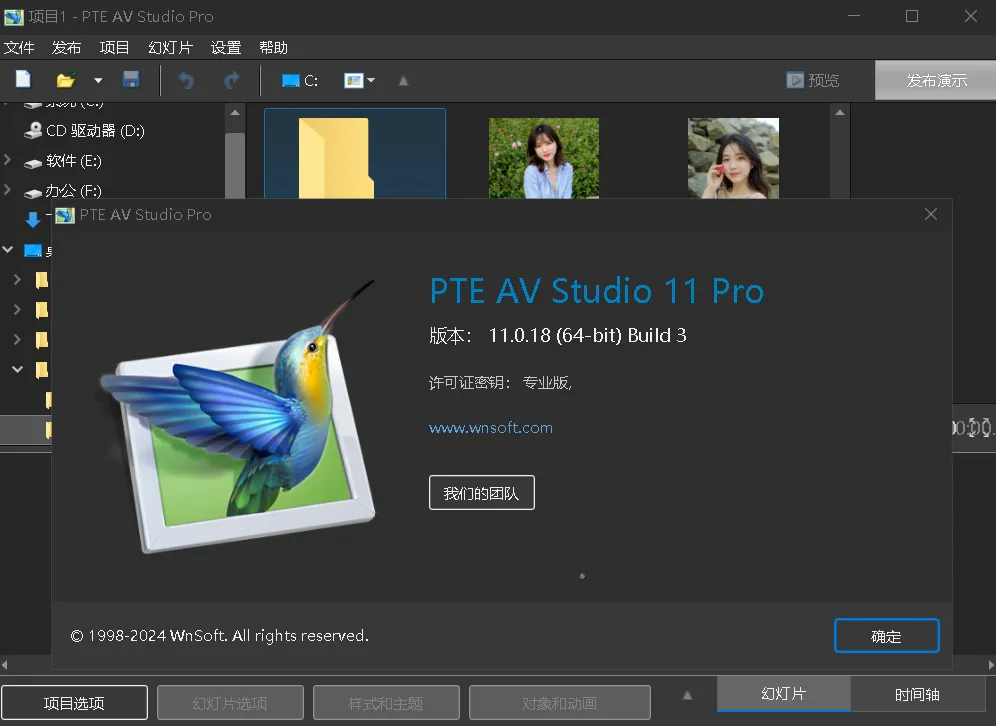This screenshot has height=726, width=996.
Task: Click the 许可证密钥 license text
Action: click(x=501, y=382)
